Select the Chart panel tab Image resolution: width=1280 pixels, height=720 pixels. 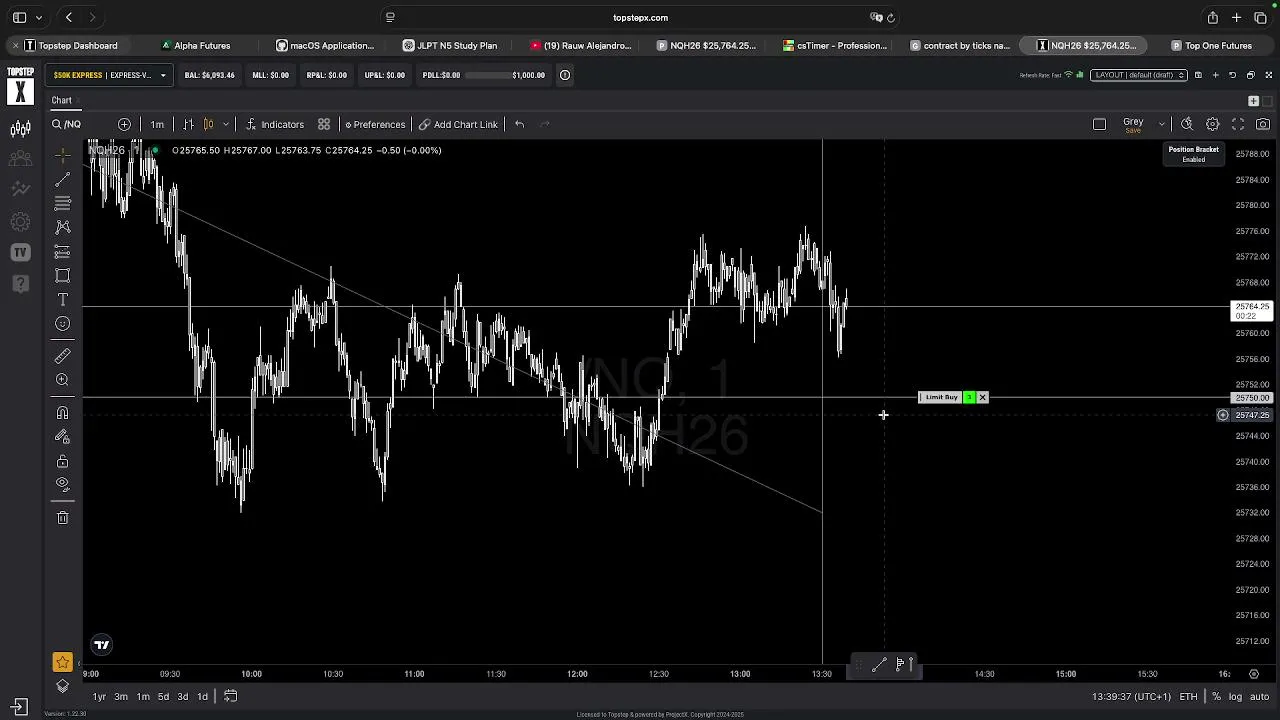coord(62,100)
